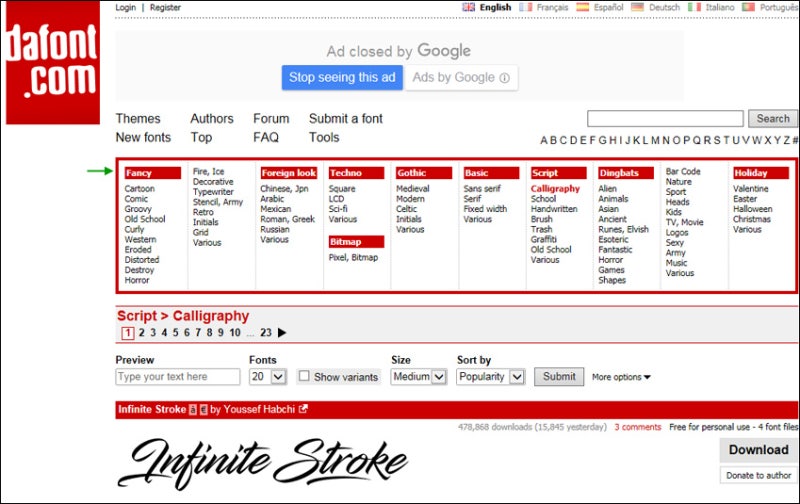Image resolution: width=800 pixels, height=504 pixels.
Task: Download the Infinite Stroke font
Action: [x=758, y=450]
